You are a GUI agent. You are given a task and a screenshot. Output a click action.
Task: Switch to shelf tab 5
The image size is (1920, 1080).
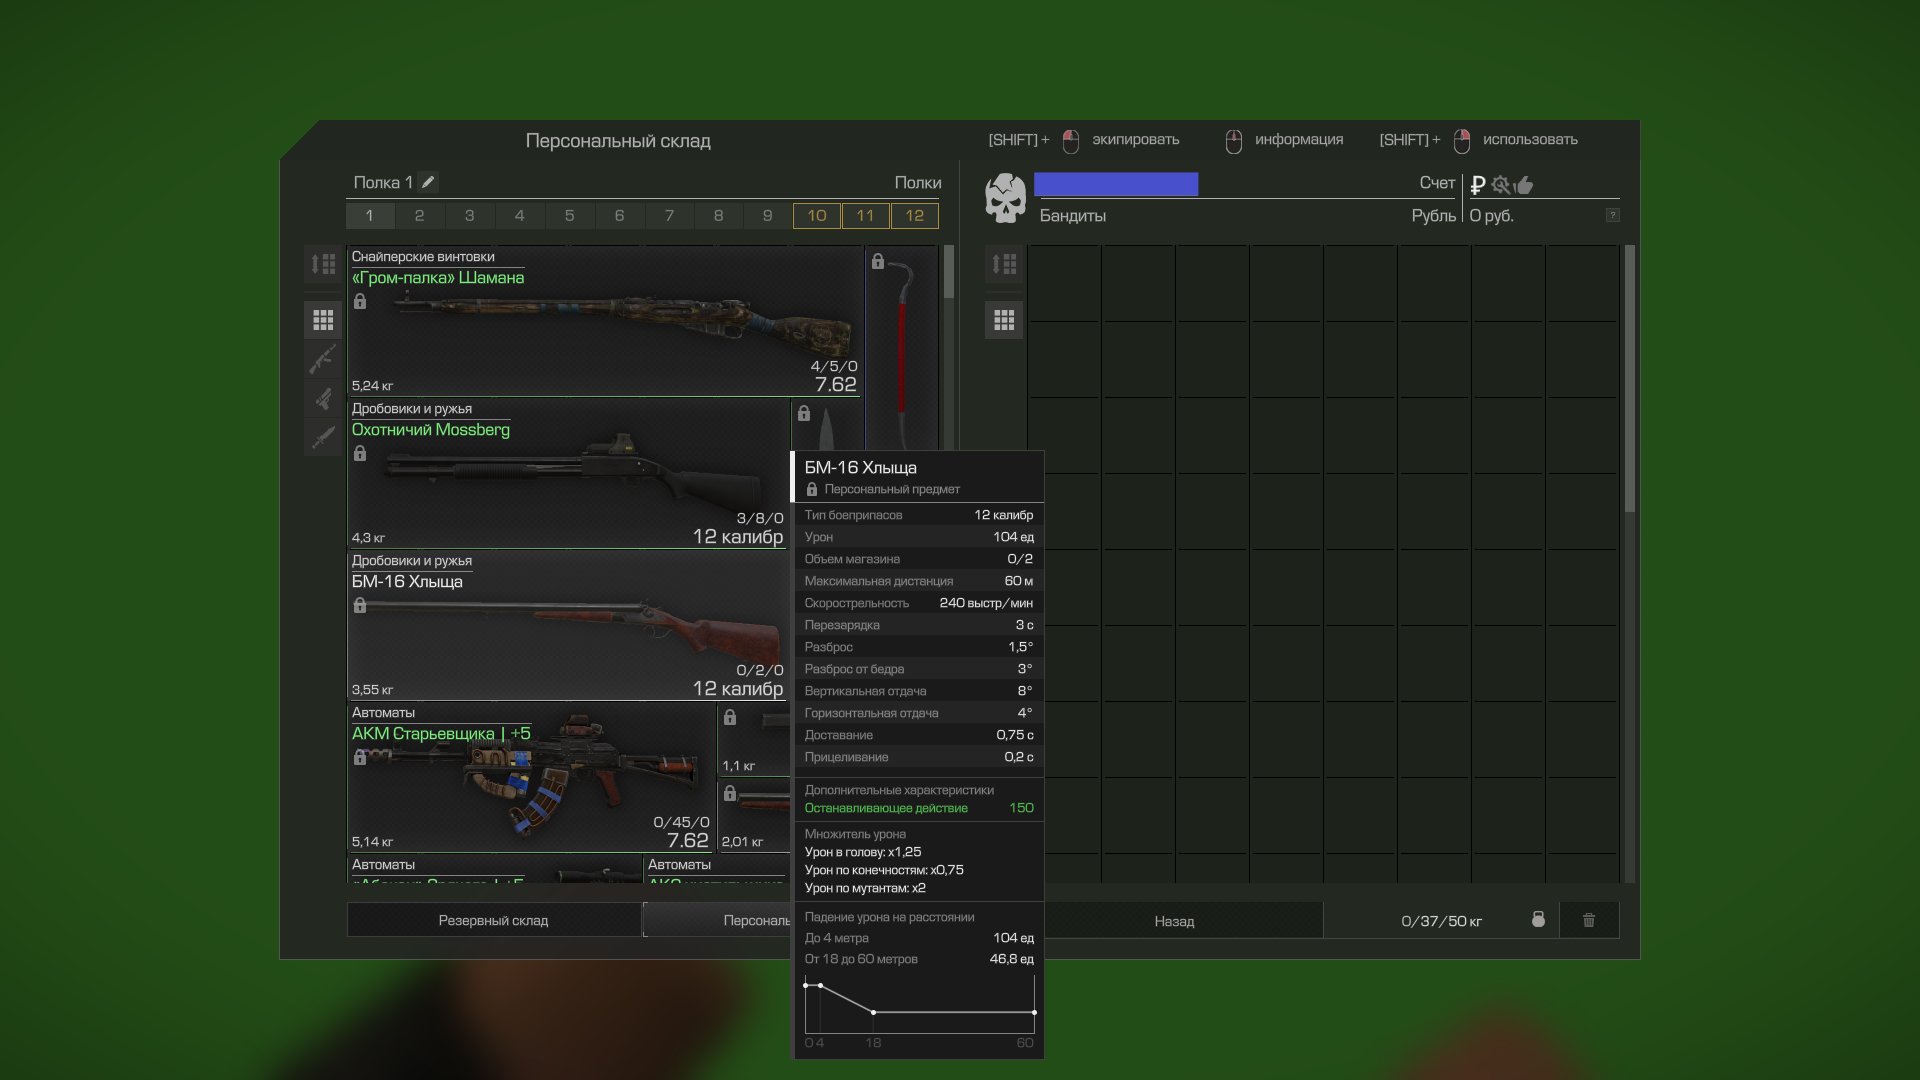pyautogui.click(x=569, y=215)
